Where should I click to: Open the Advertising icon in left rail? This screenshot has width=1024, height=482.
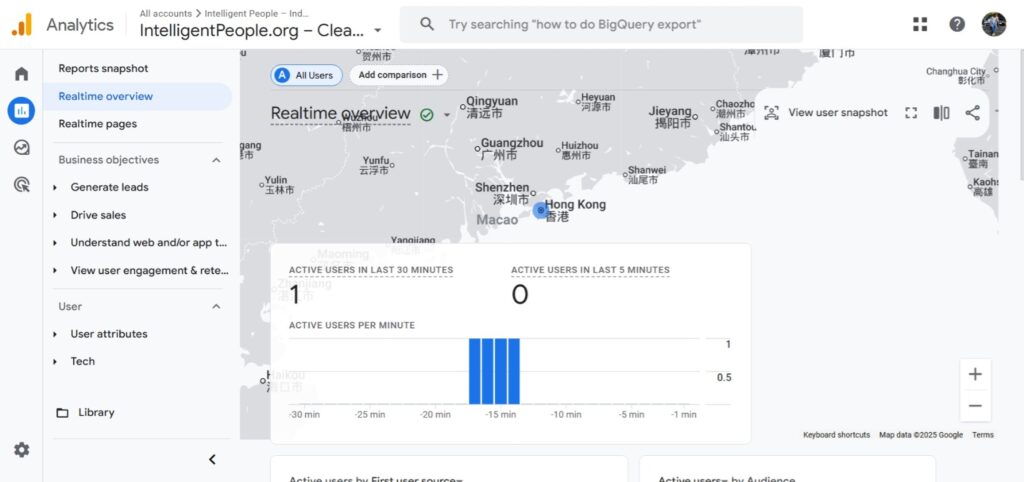21,184
